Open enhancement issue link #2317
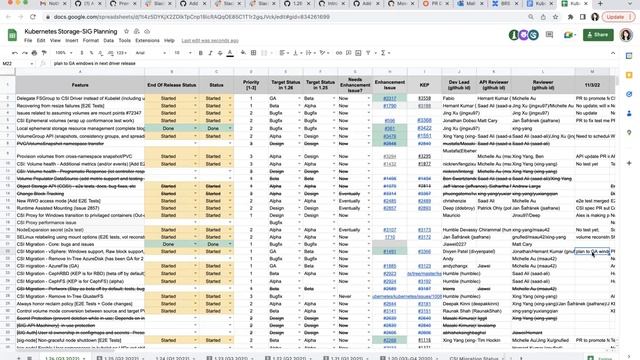 tap(389, 98)
